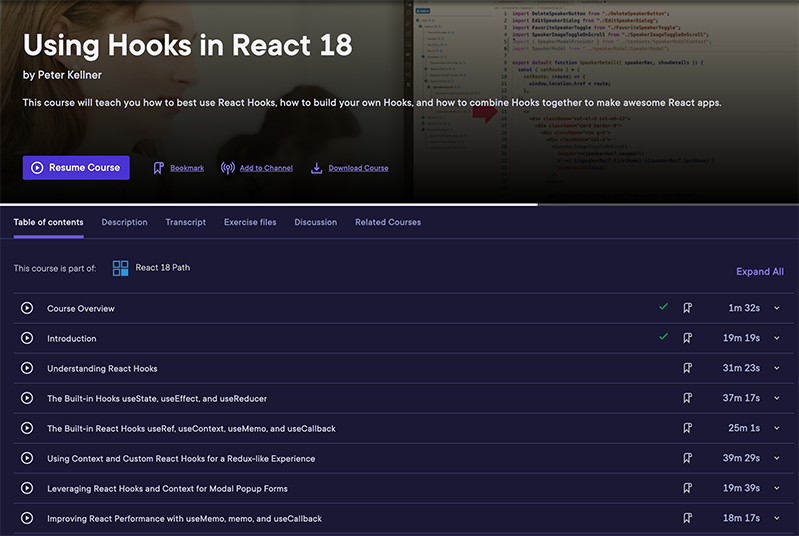Expand the Course Overview row chevron
The height and width of the screenshot is (536, 799).
coord(777,308)
